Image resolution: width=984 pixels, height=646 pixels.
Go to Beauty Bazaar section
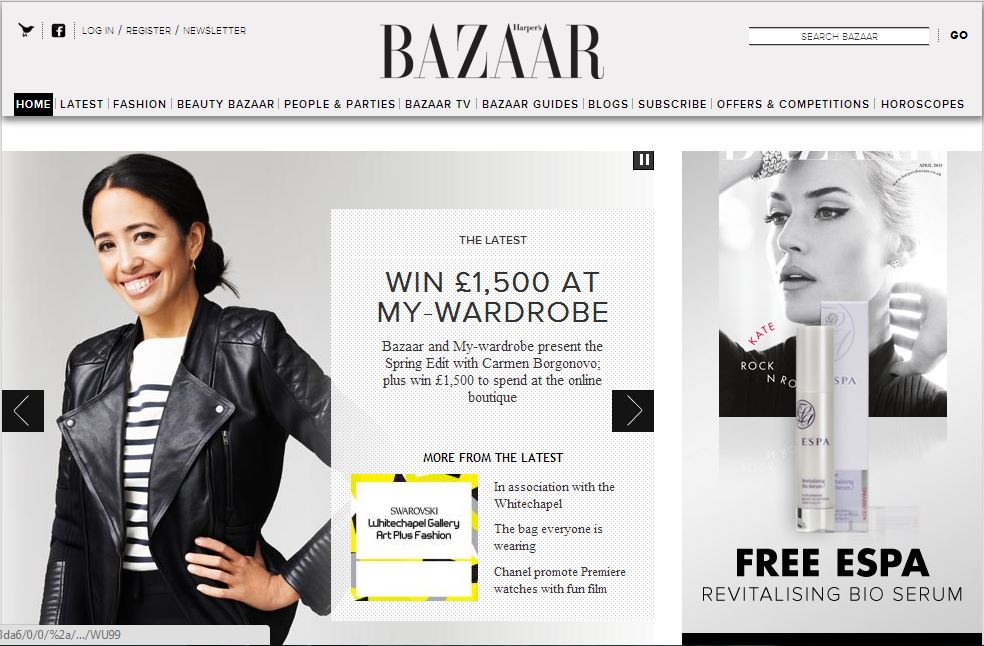[x=225, y=104]
